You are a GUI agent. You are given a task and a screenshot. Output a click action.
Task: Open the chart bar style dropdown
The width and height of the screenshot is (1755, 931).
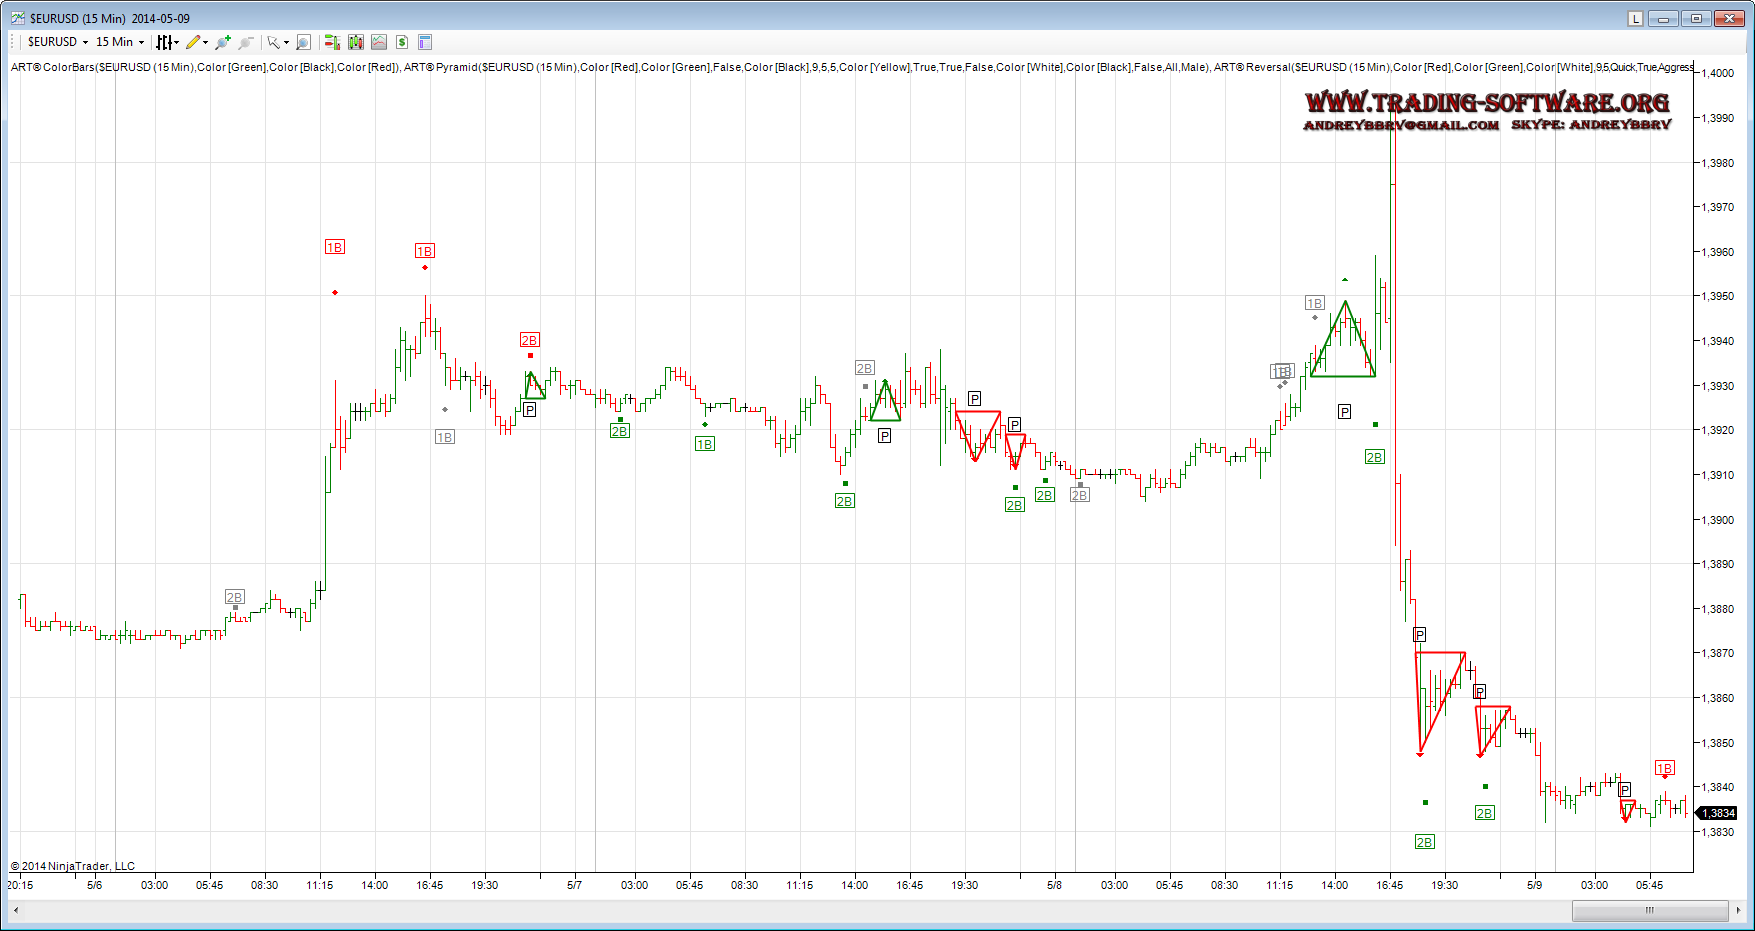click(x=167, y=42)
